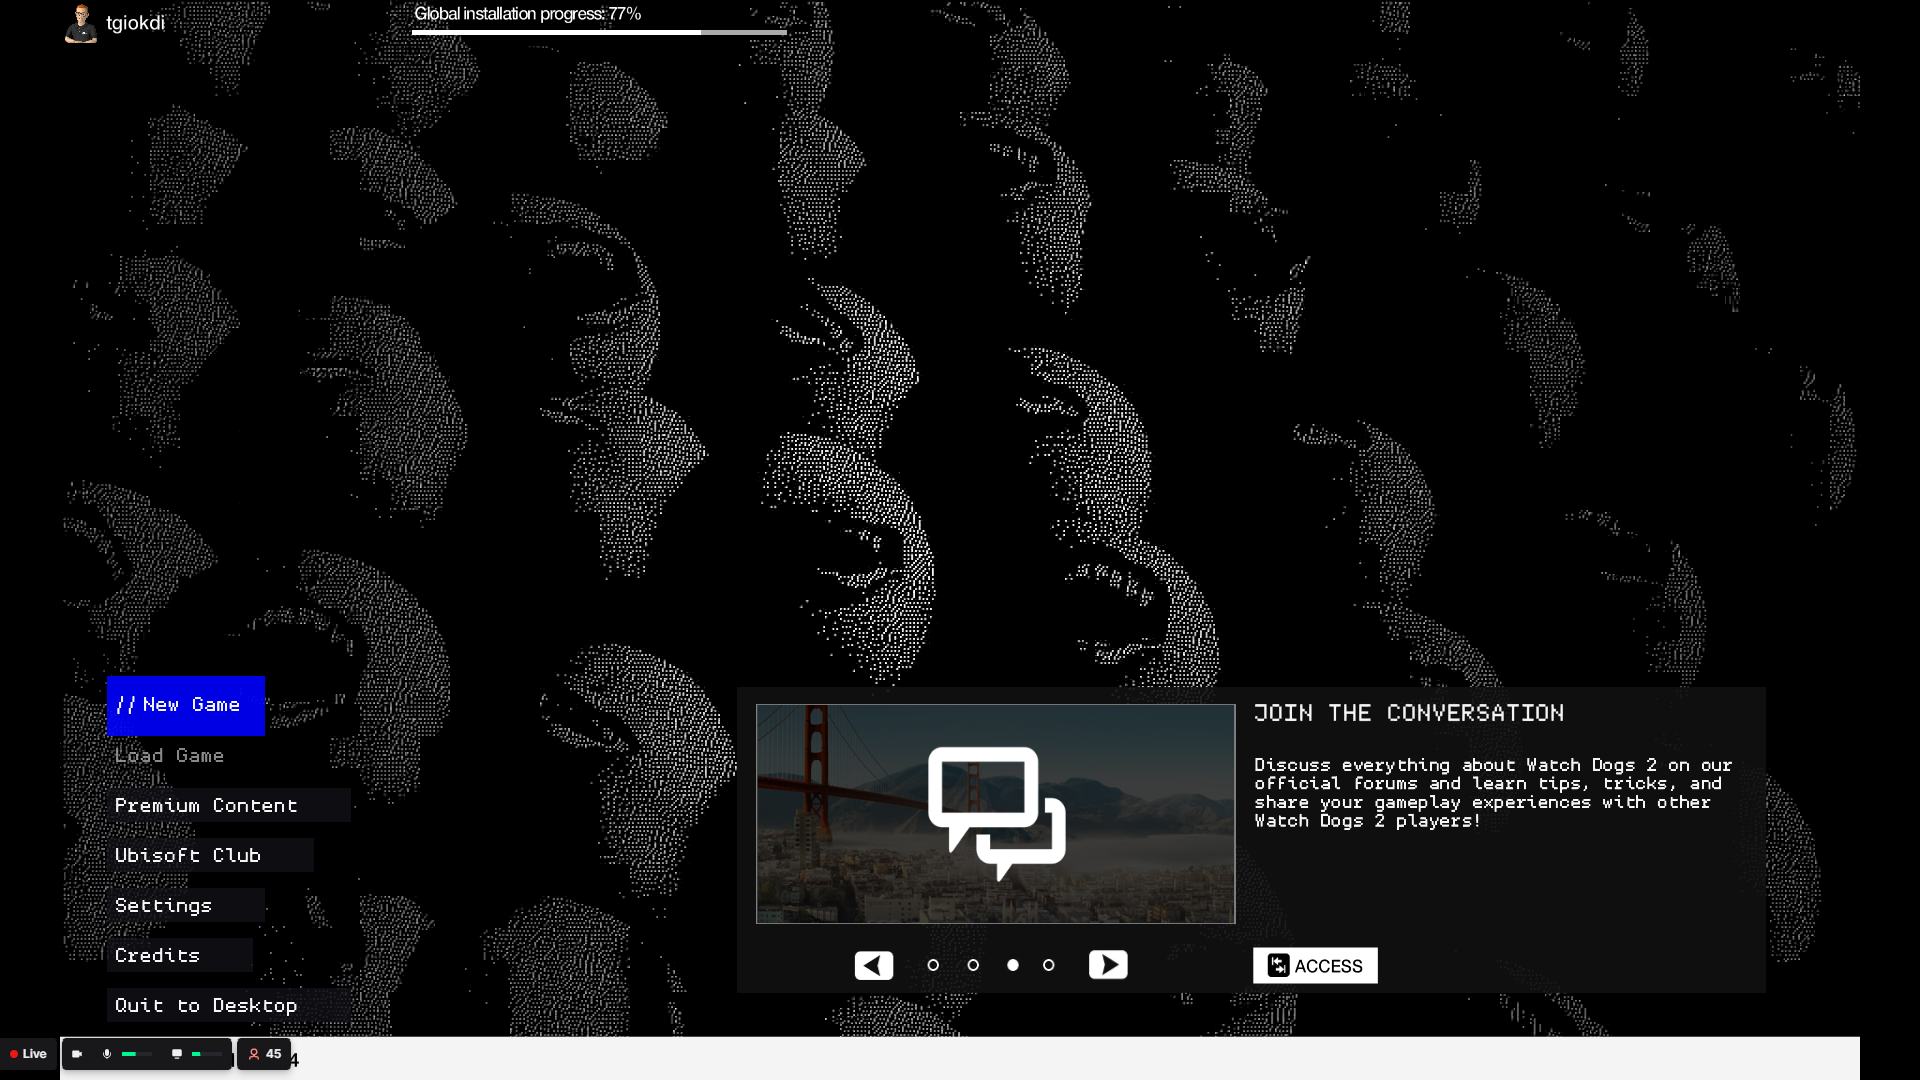Click the global installation progress bar
This screenshot has width=1920, height=1080.
click(599, 32)
